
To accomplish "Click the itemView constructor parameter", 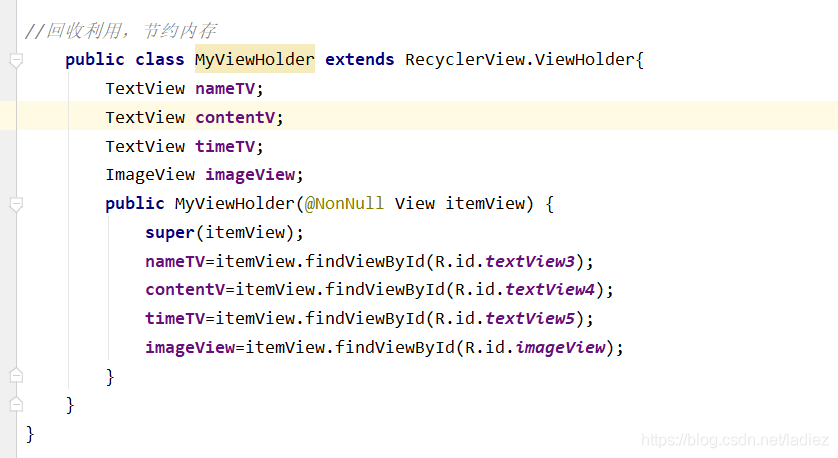I will (x=485, y=204).
